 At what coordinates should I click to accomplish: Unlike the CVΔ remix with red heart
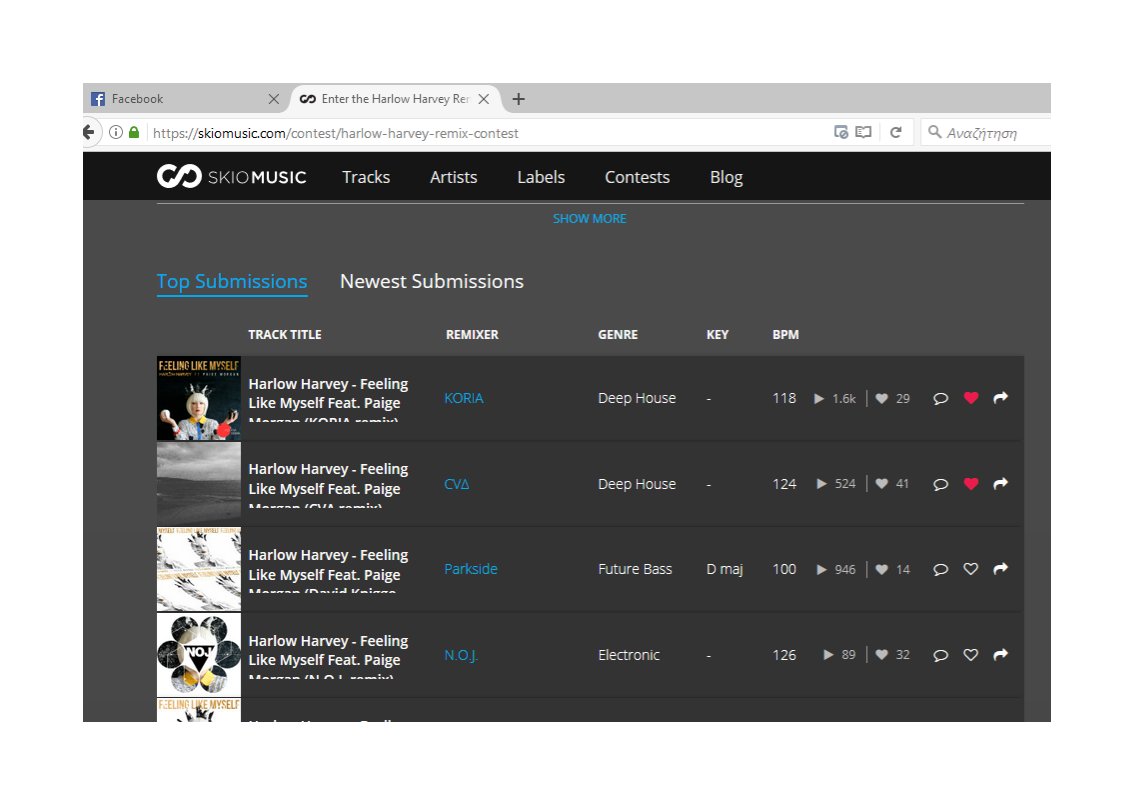971,484
